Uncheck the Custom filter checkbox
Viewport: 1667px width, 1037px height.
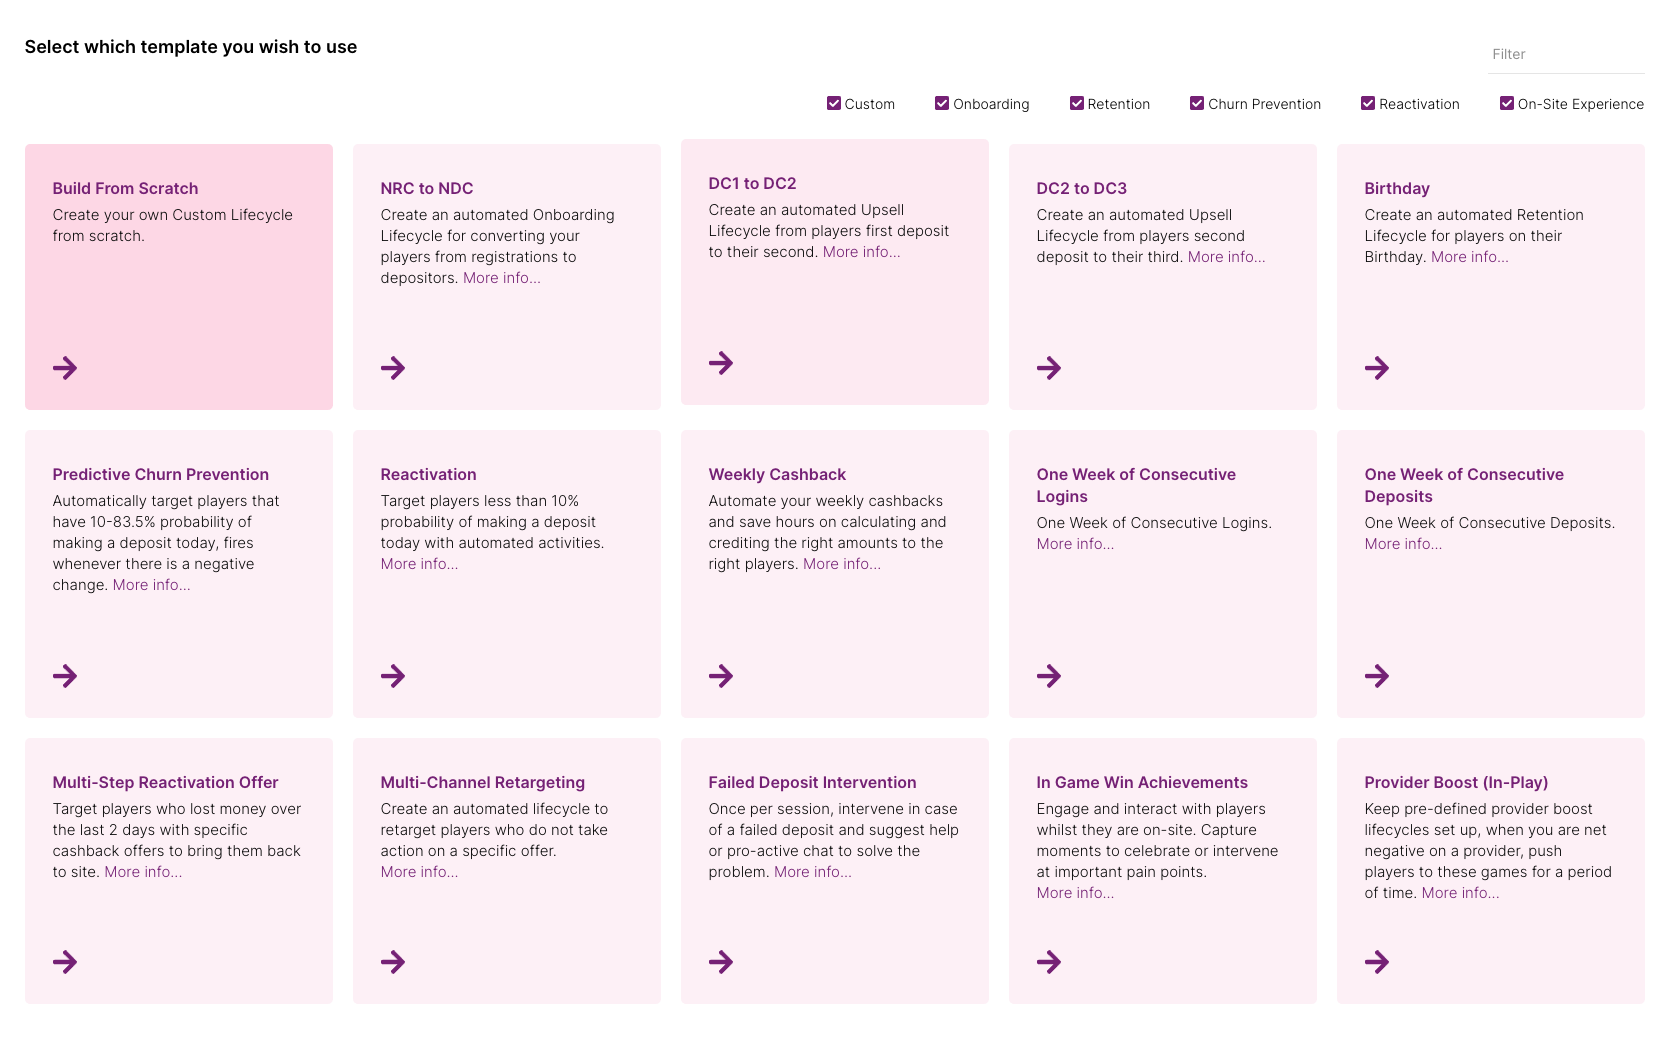coord(834,103)
